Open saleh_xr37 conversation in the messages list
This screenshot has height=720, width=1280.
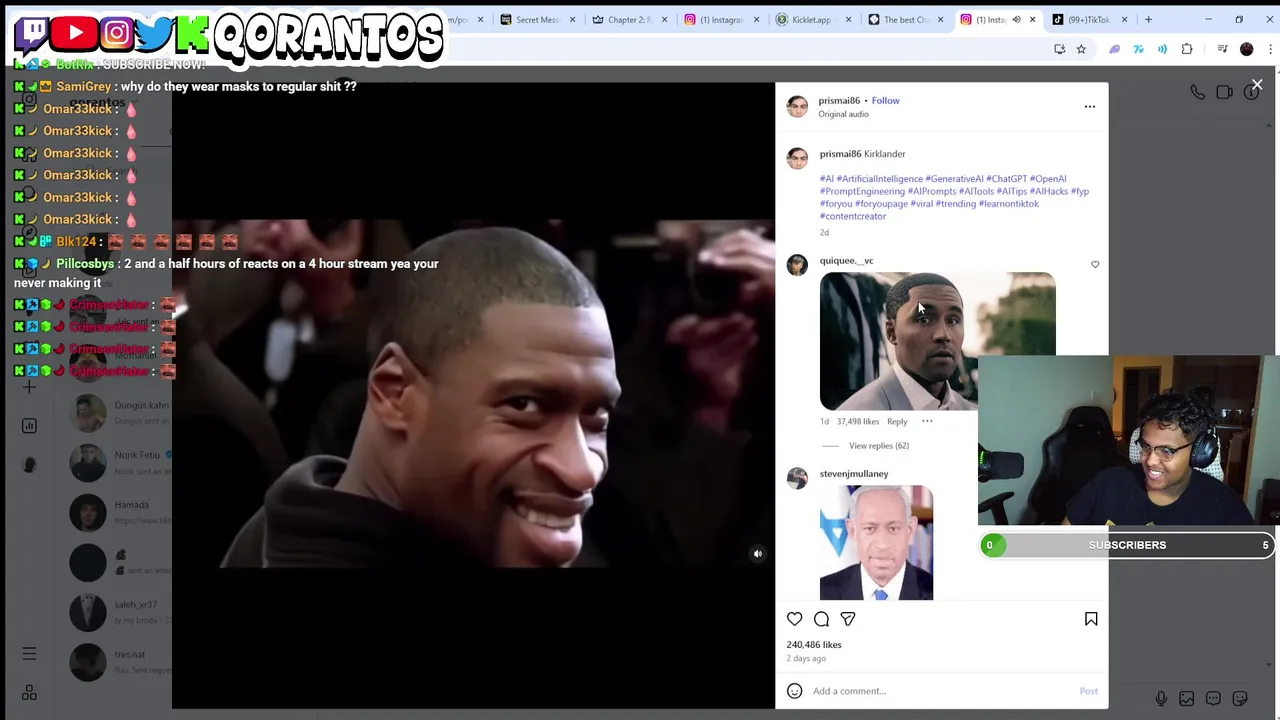pyautogui.click(x=118, y=611)
